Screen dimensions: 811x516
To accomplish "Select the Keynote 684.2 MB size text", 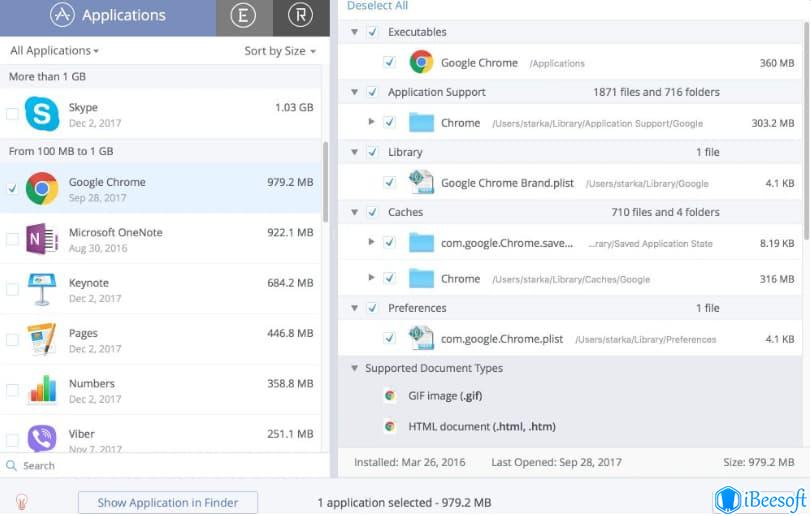I will [x=290, y=283].
